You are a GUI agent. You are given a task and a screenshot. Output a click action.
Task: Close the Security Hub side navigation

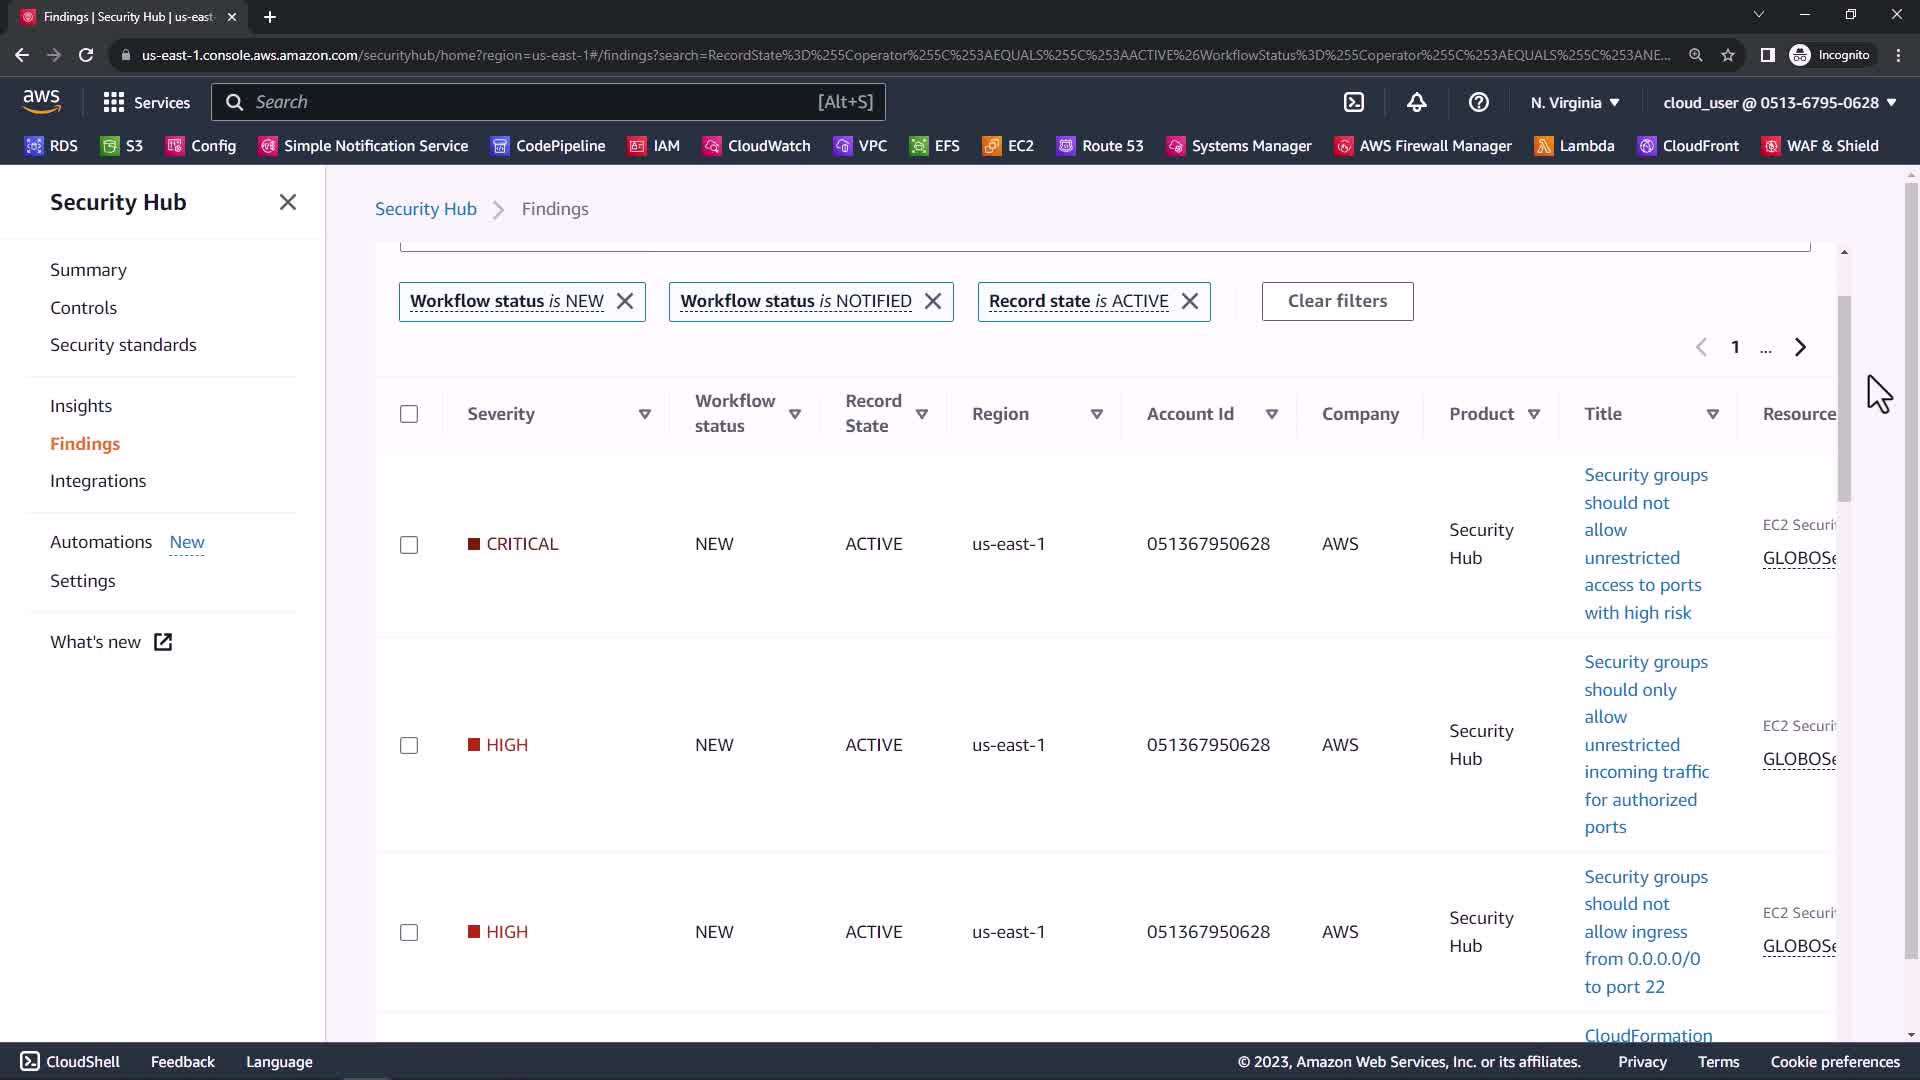(288, 202)
